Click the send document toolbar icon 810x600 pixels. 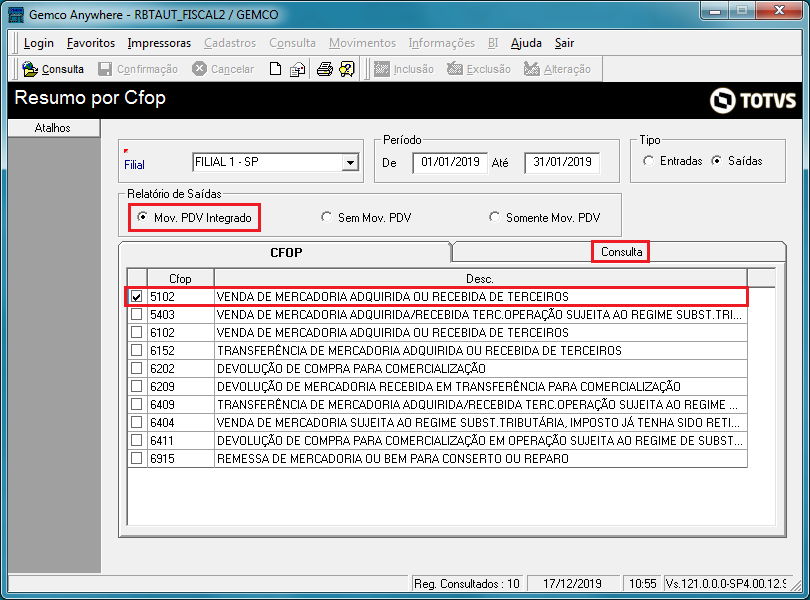click(297, 69)
